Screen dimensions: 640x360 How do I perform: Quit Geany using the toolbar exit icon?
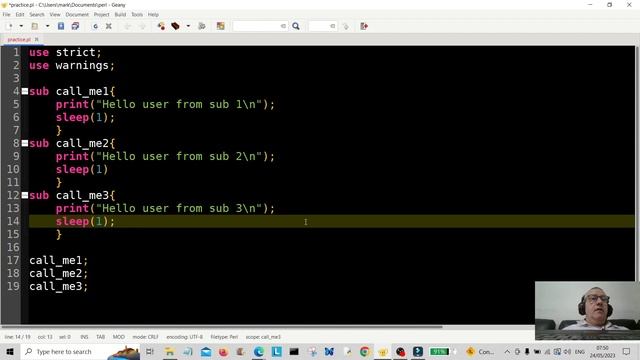[364, 26]
